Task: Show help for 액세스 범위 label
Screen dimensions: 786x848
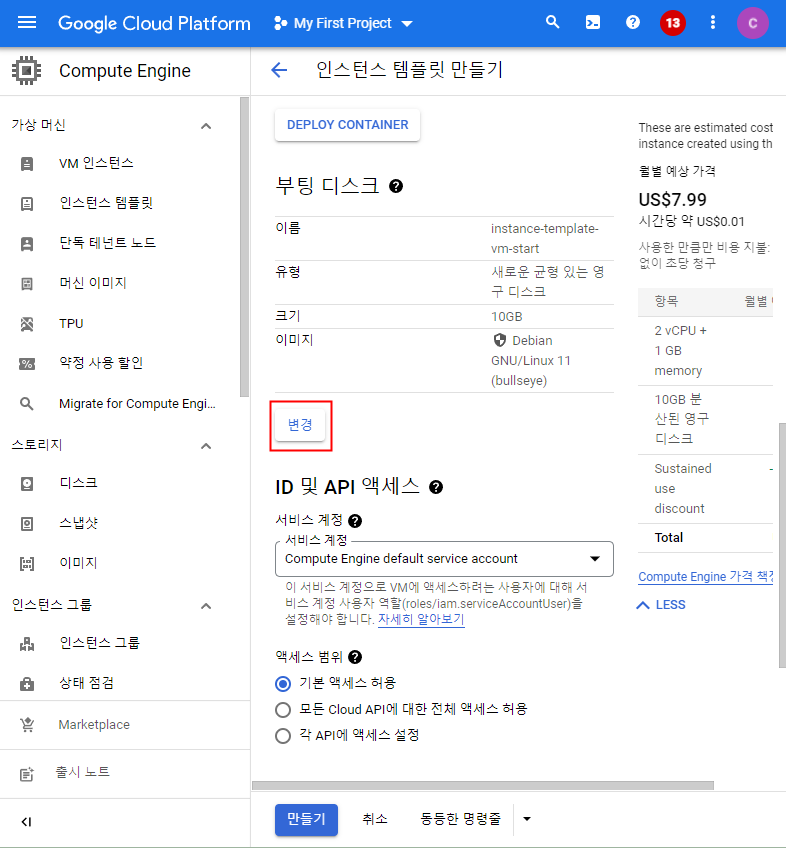Action: pos(355,657)
